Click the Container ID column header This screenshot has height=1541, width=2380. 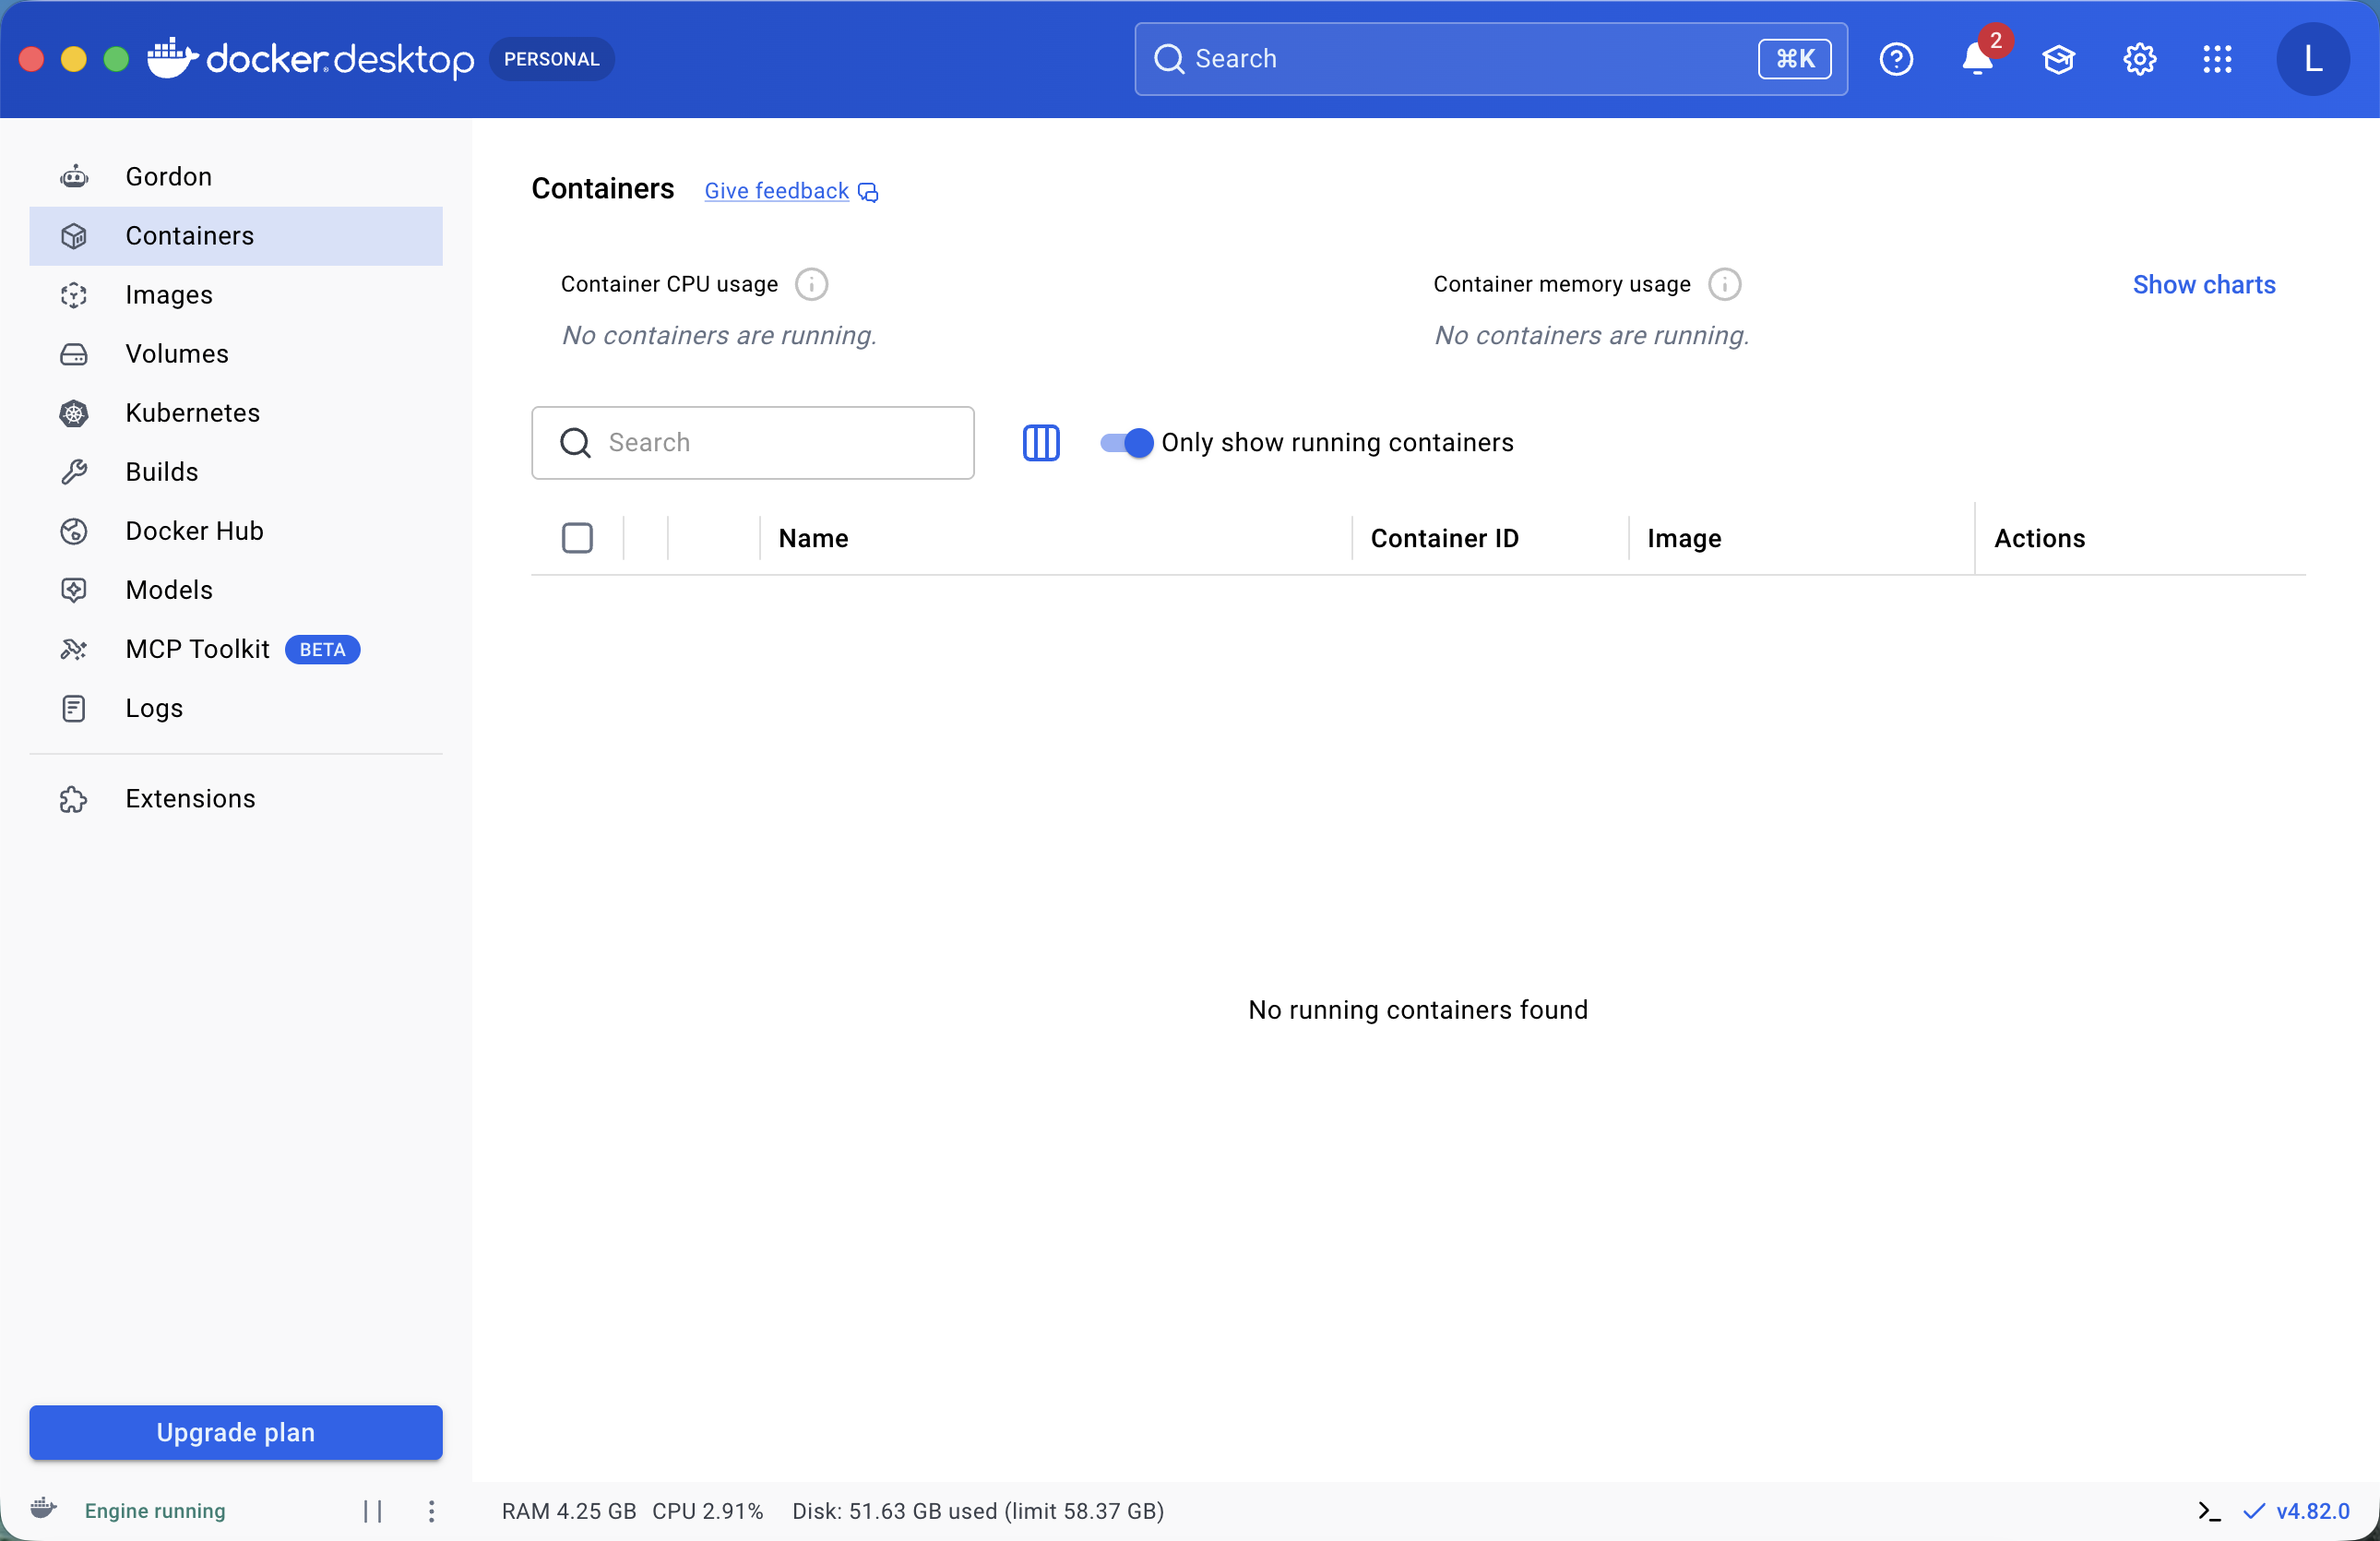1444,538
